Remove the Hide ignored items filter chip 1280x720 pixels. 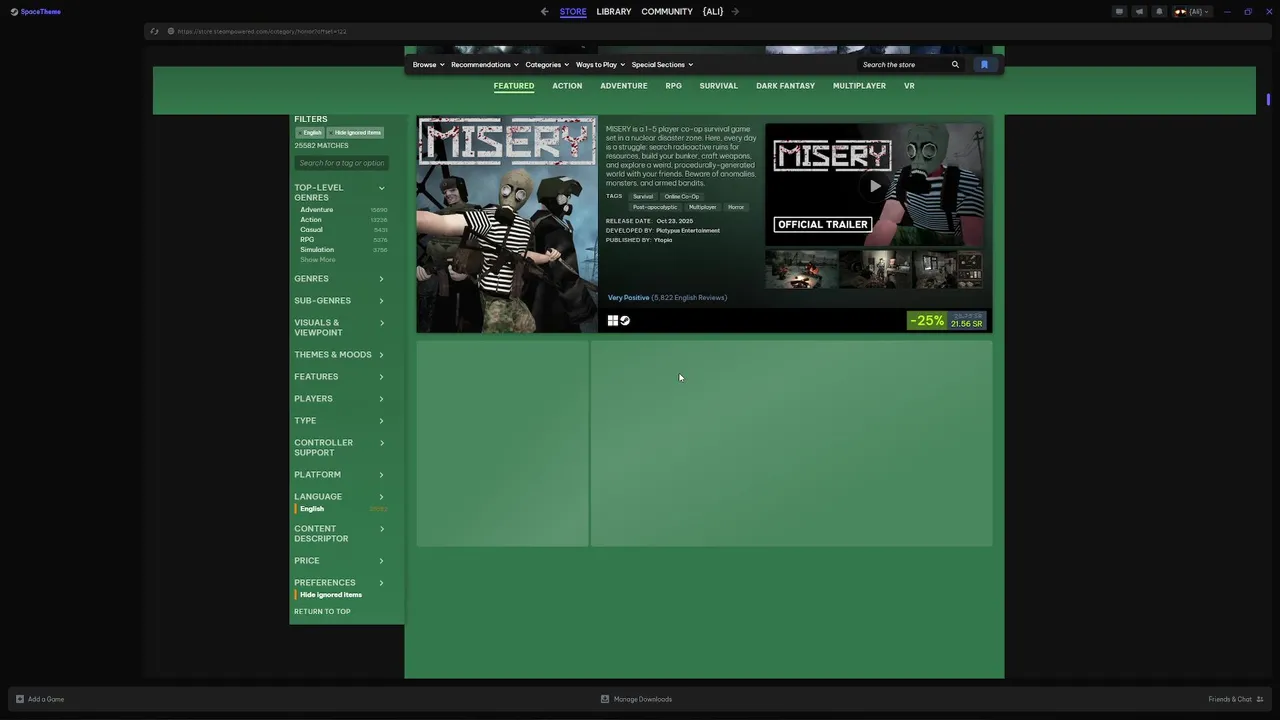(355, 132)
